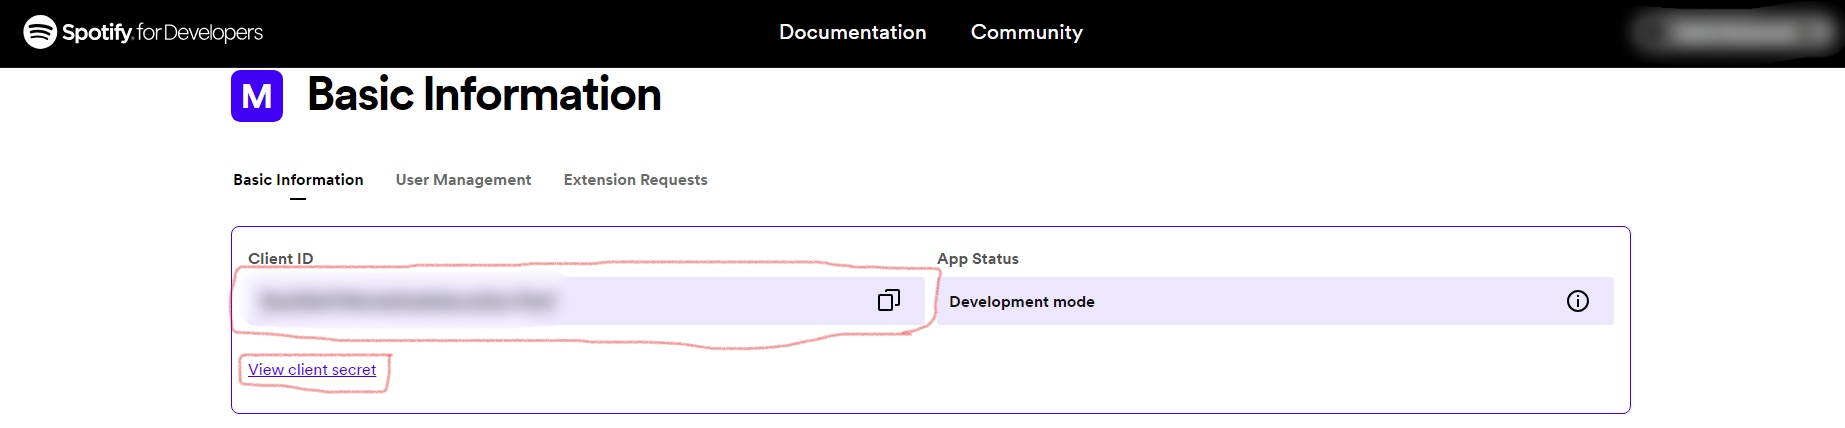Viewport: 1845px width, 428px height.
Task: Click the View client secret link
Action: [x=312, y=370]
